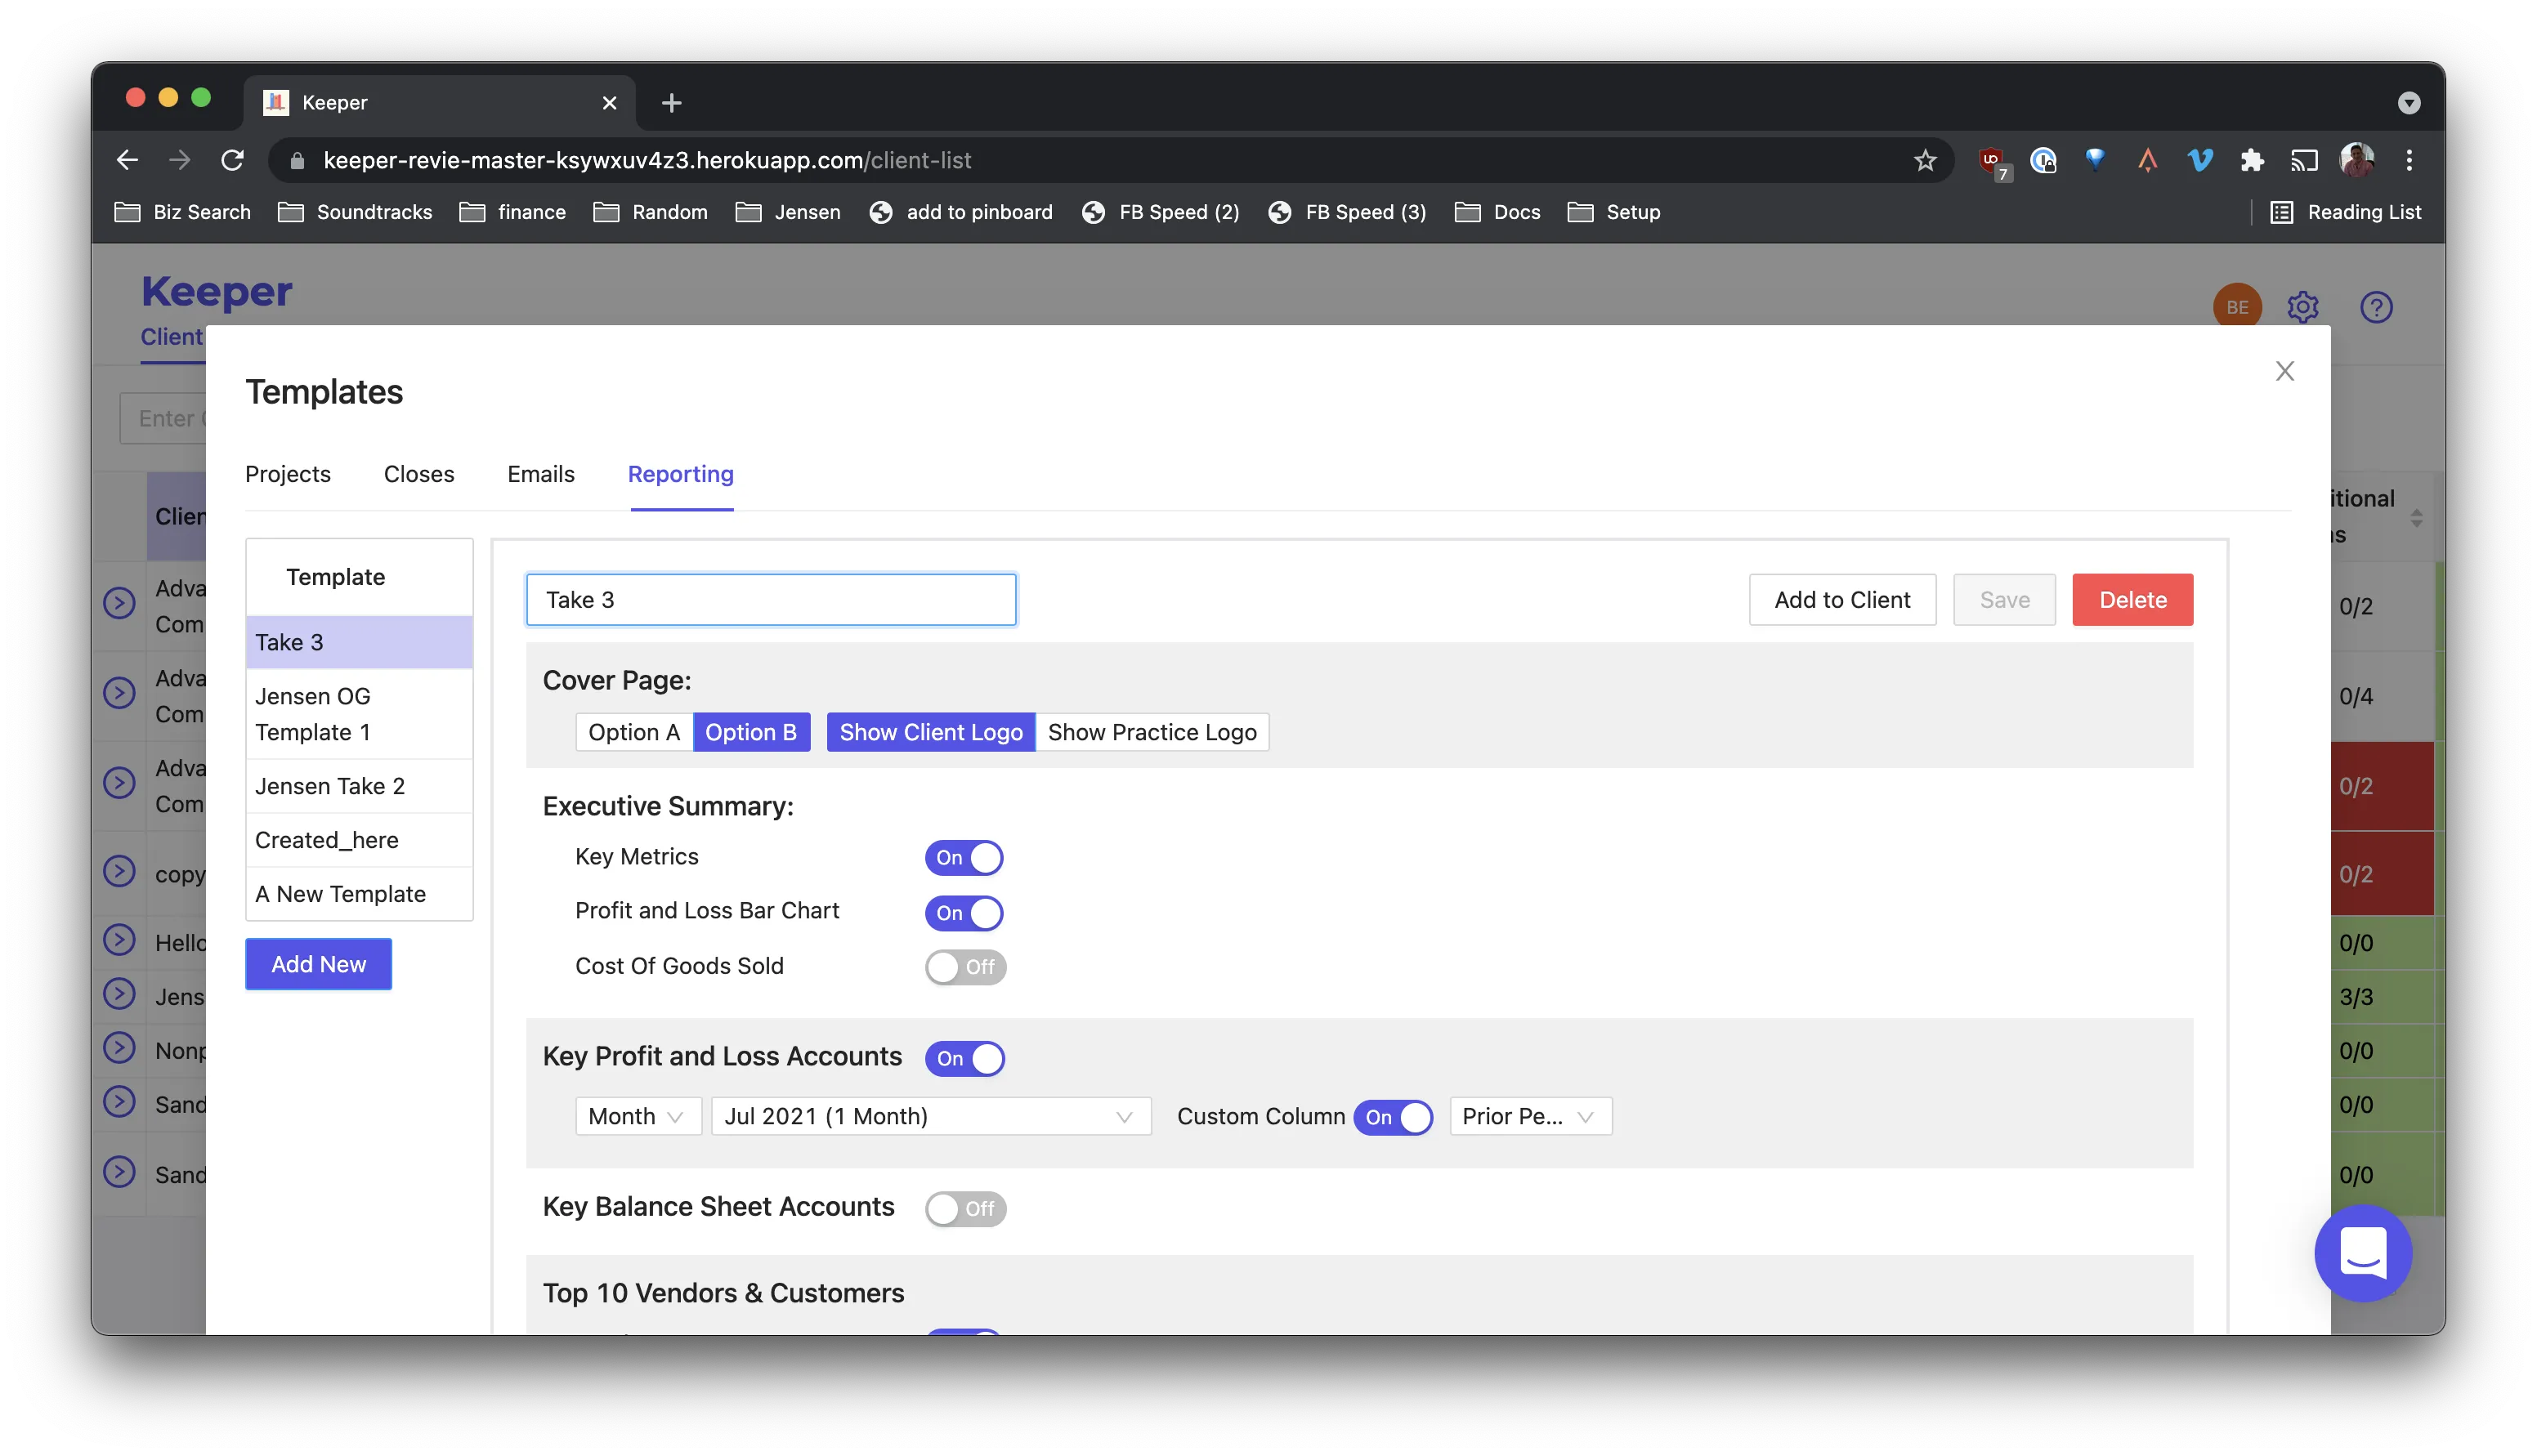Image resolution: width=2537 pixels, height=1456 pixels.
Task: Switch to the Projects tab
Action: pyautogui.click(x=287, y=474)
